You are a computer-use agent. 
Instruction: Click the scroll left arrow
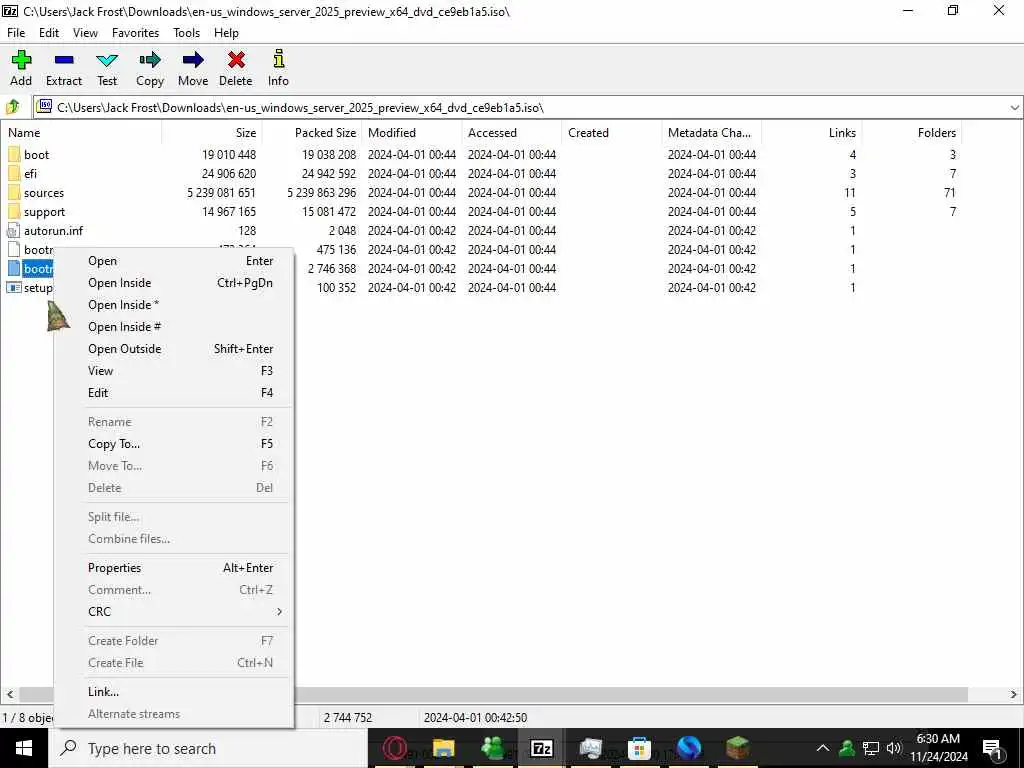10,694
